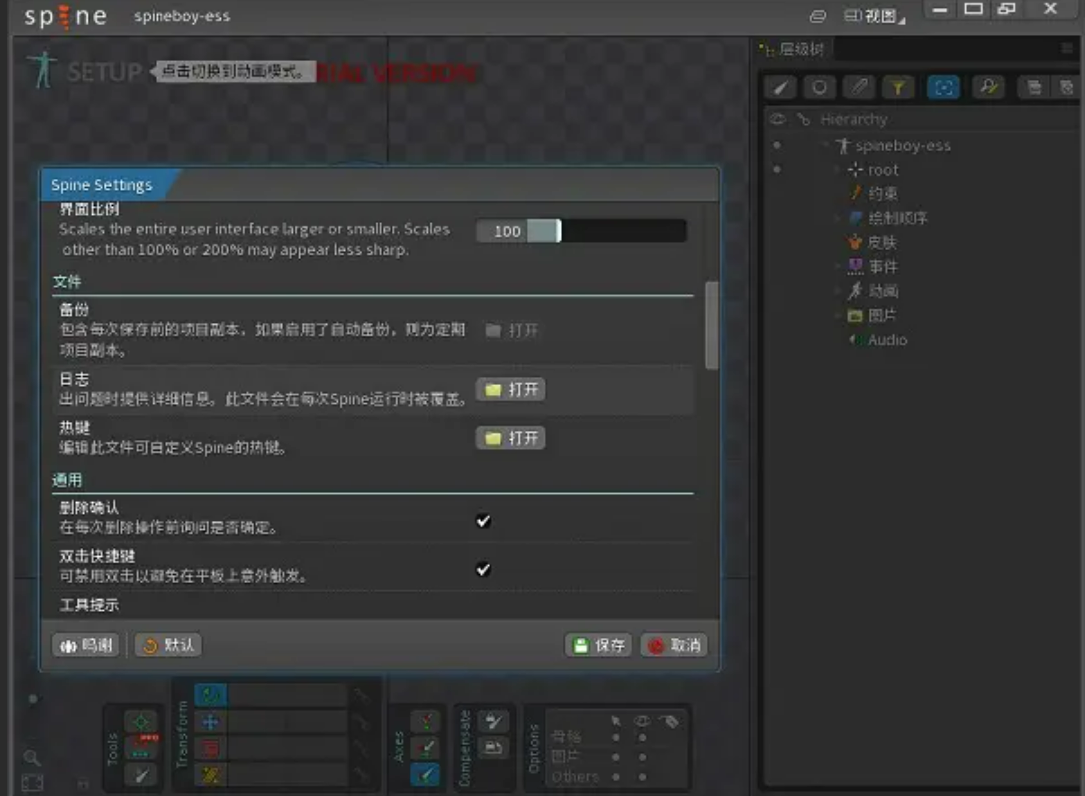Reset settings with the 默认 button

(168, 645)
